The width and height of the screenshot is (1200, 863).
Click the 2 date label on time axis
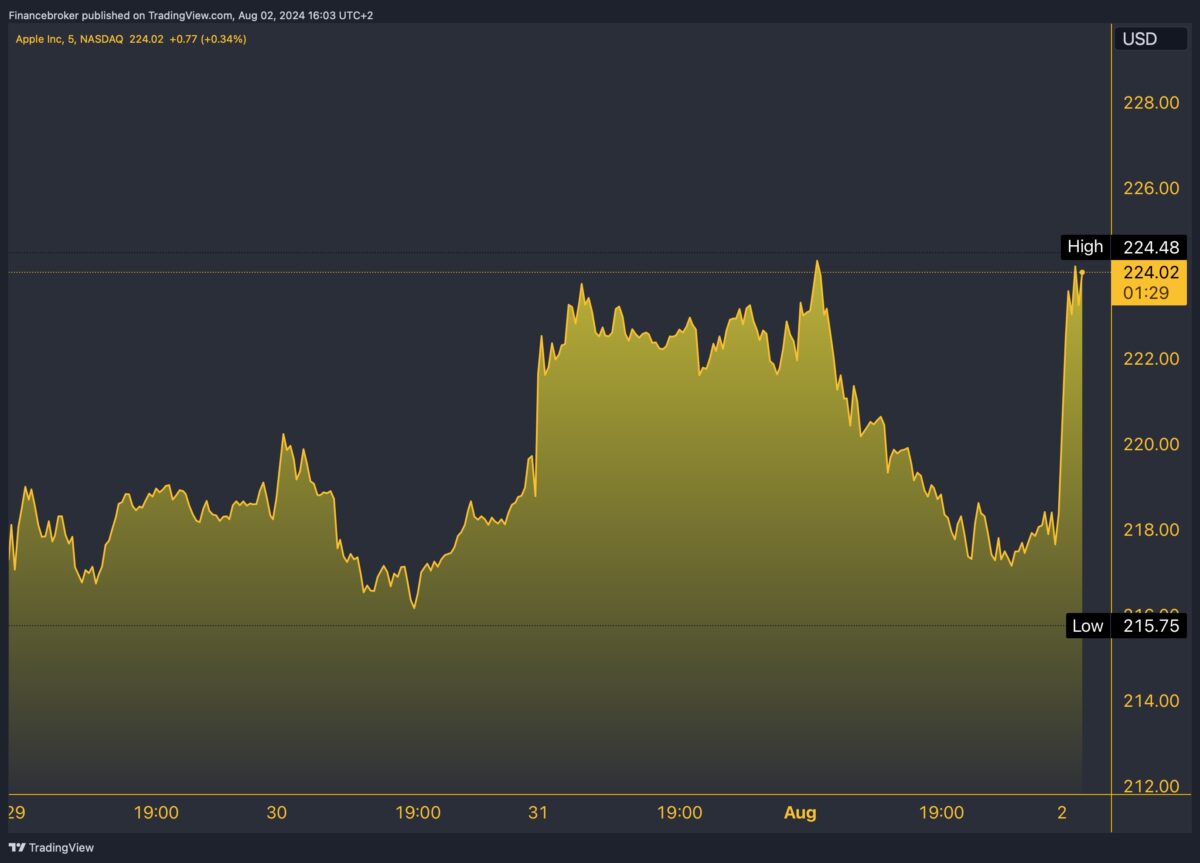tap(1064, 813)
